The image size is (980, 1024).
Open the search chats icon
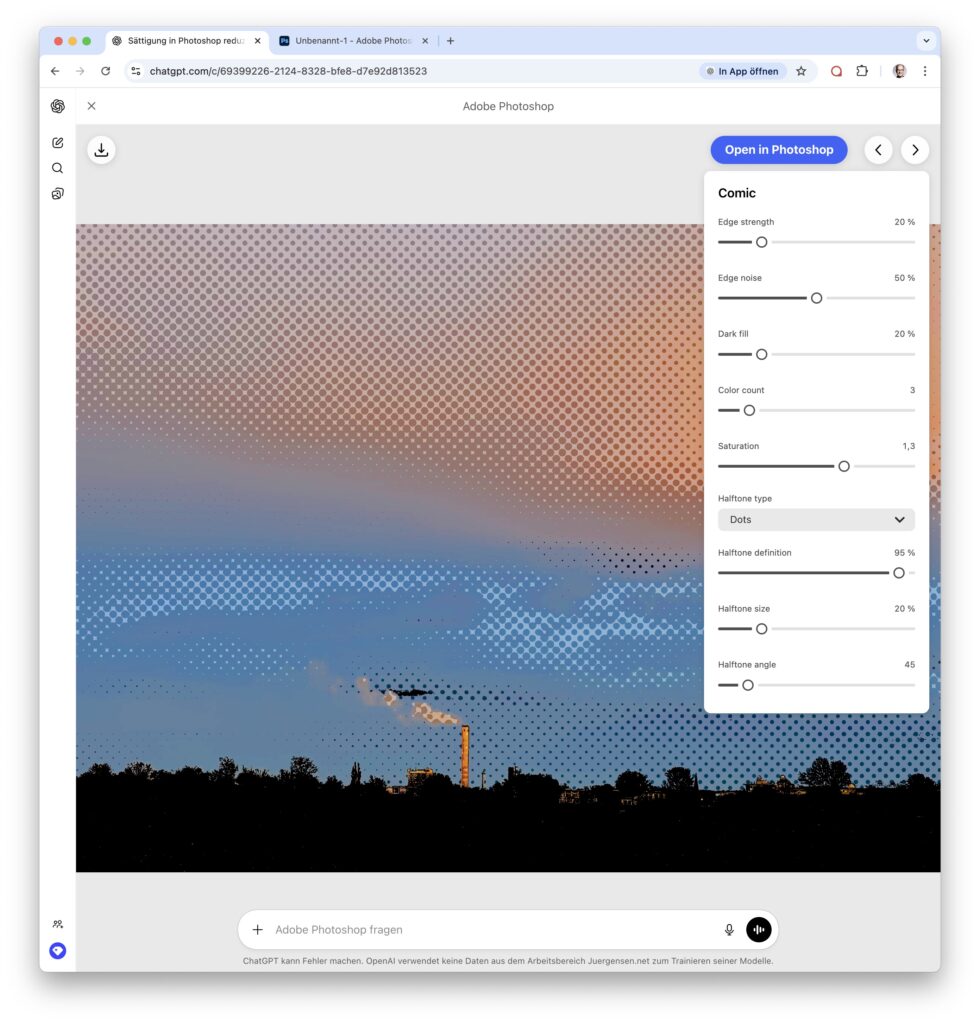click(x=58, y=168)
